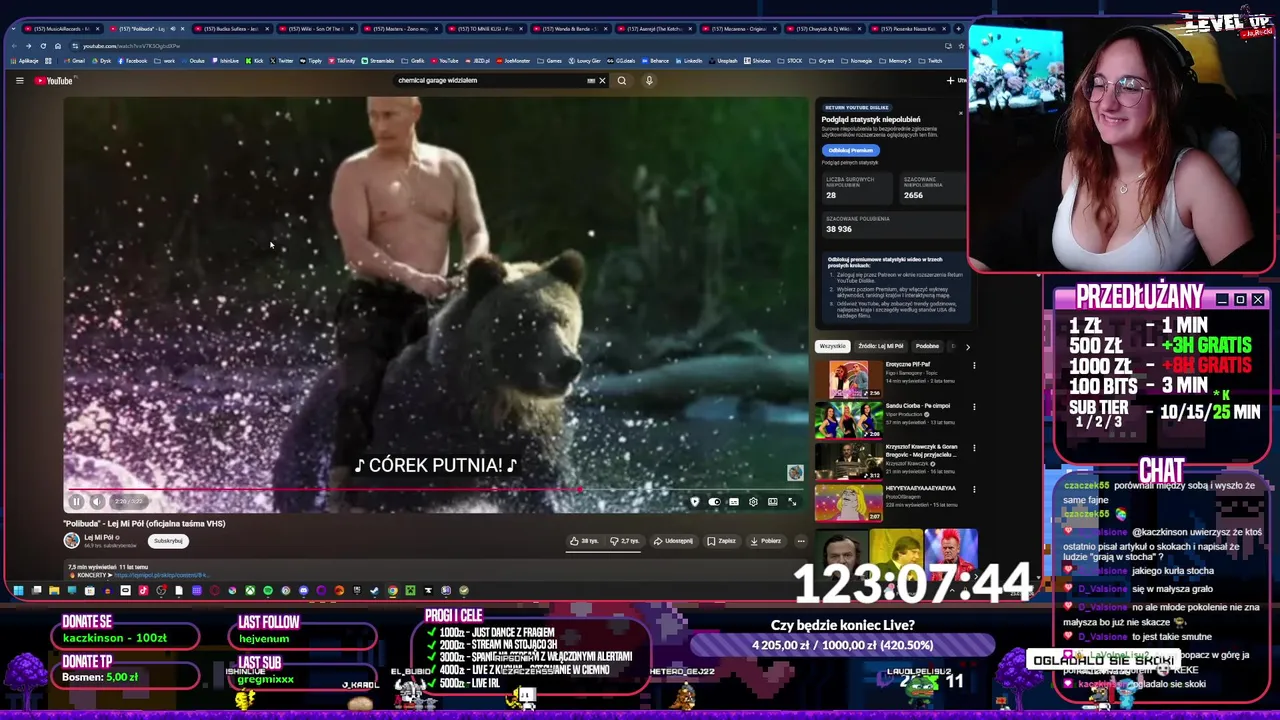Open Spotify from the taskbar
Screen dimensions: 1280x720
[x=268, y=591]
